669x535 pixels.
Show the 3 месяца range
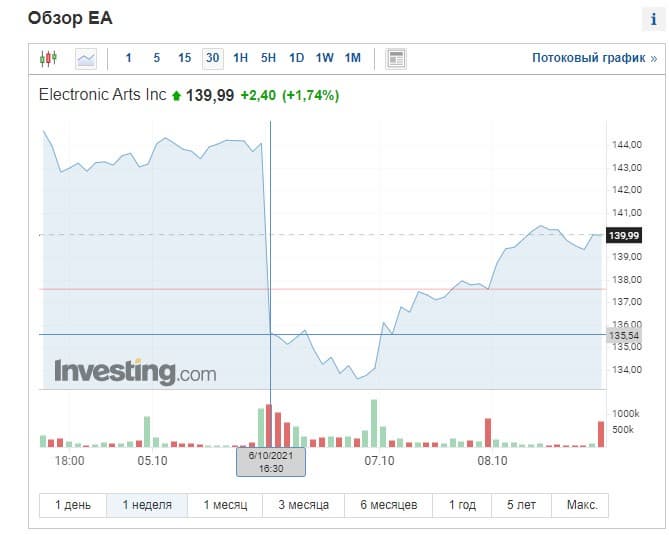(x=303, y=505)
